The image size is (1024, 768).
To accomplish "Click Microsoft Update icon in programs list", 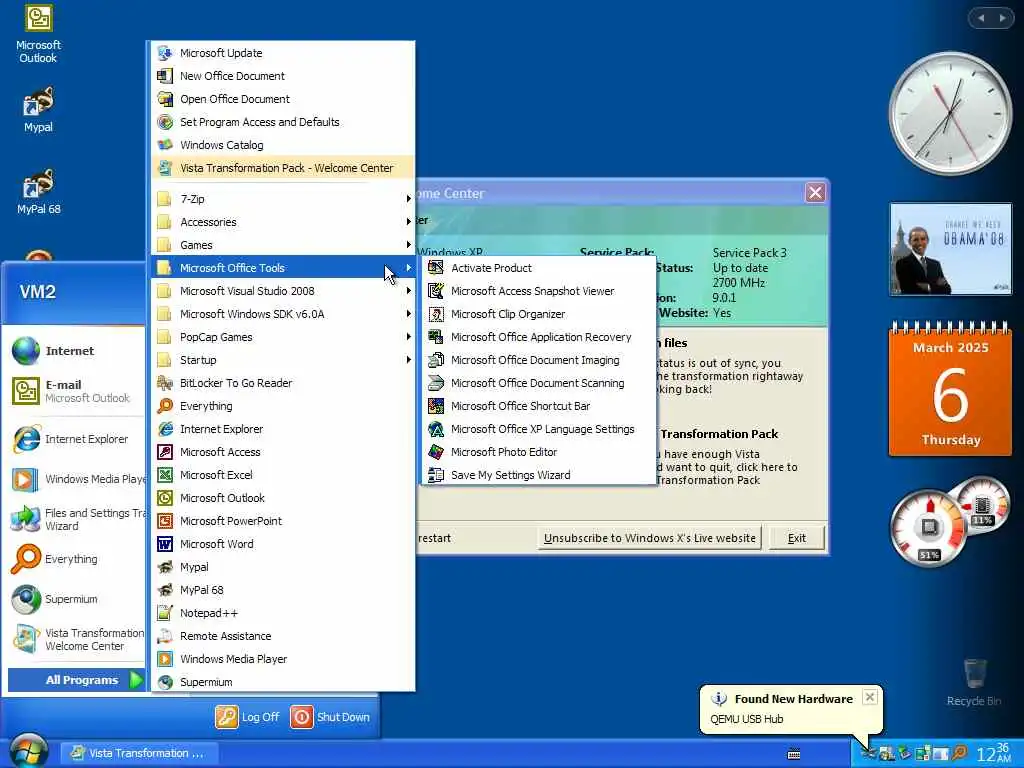I will tap(165, 53).
